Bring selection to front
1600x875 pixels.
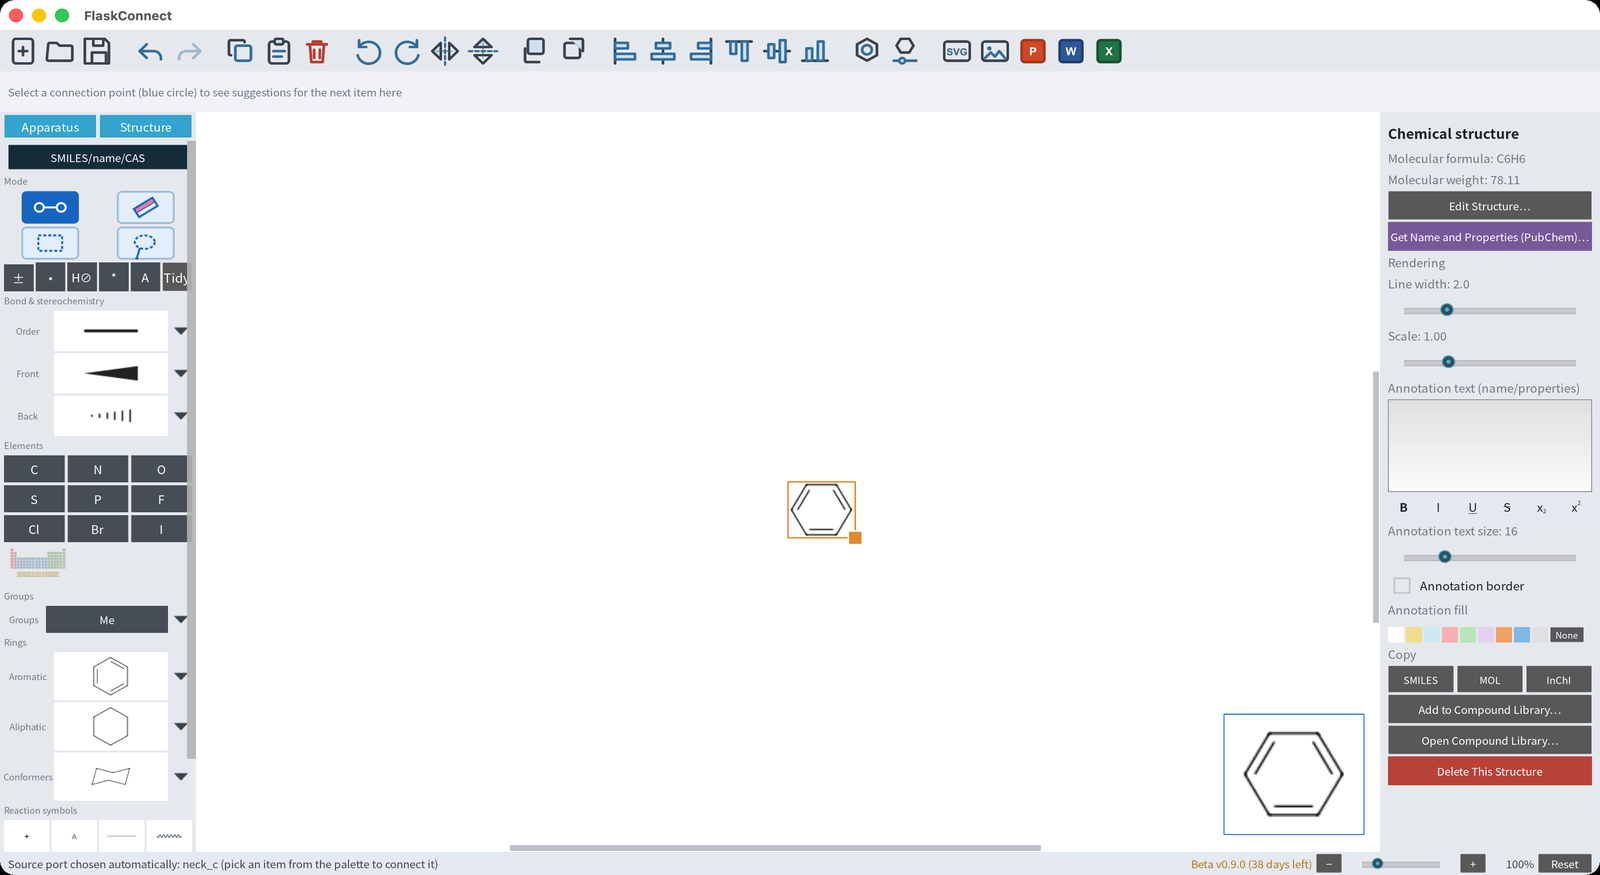coord(534,50)
